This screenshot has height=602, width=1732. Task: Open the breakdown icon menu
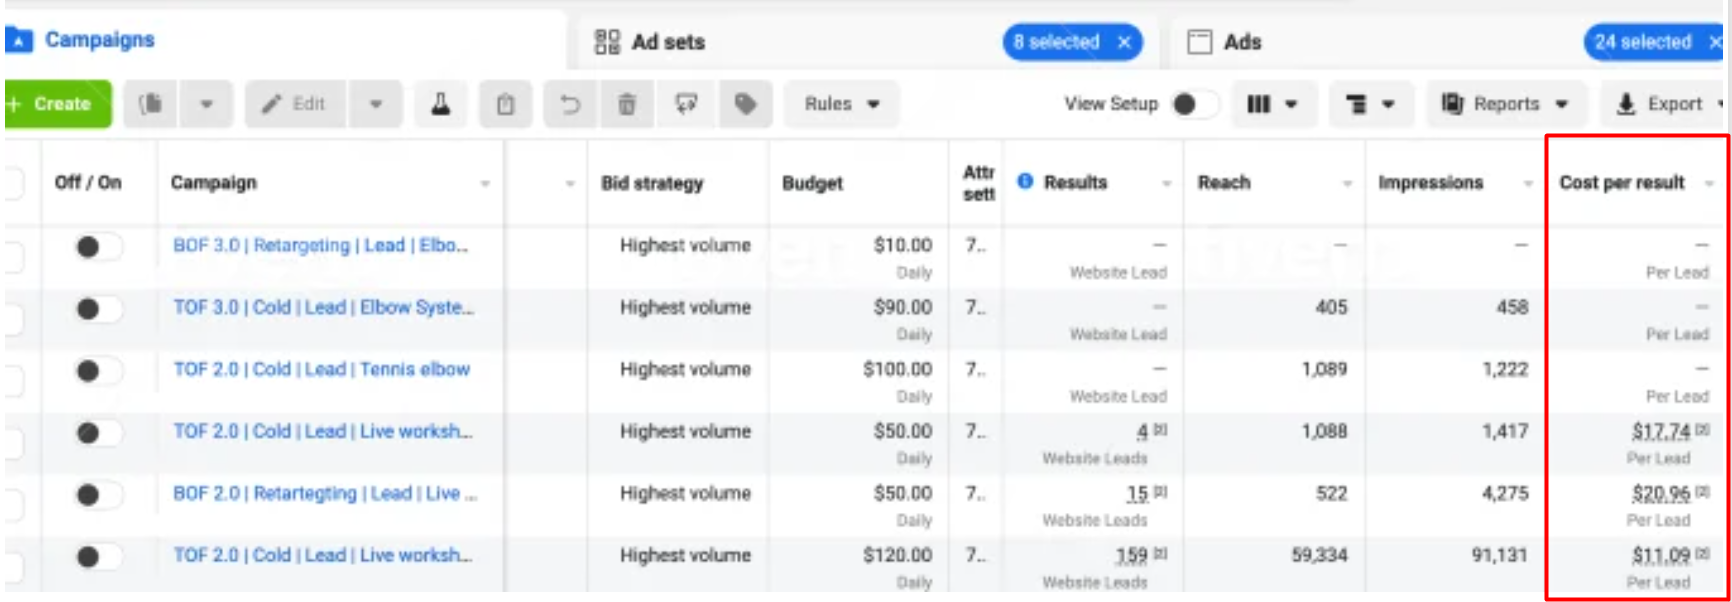pyautogui.click(x=1369, y=104)
